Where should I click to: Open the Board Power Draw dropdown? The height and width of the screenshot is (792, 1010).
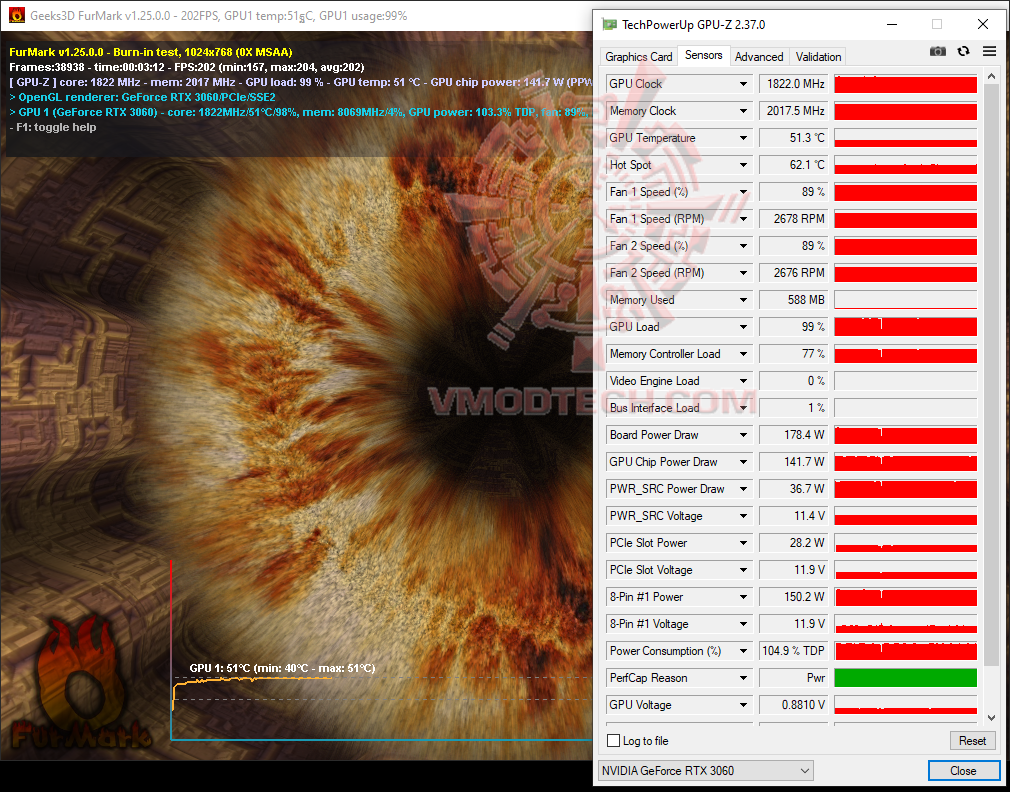pyautogui.click(x=743, y=435)
